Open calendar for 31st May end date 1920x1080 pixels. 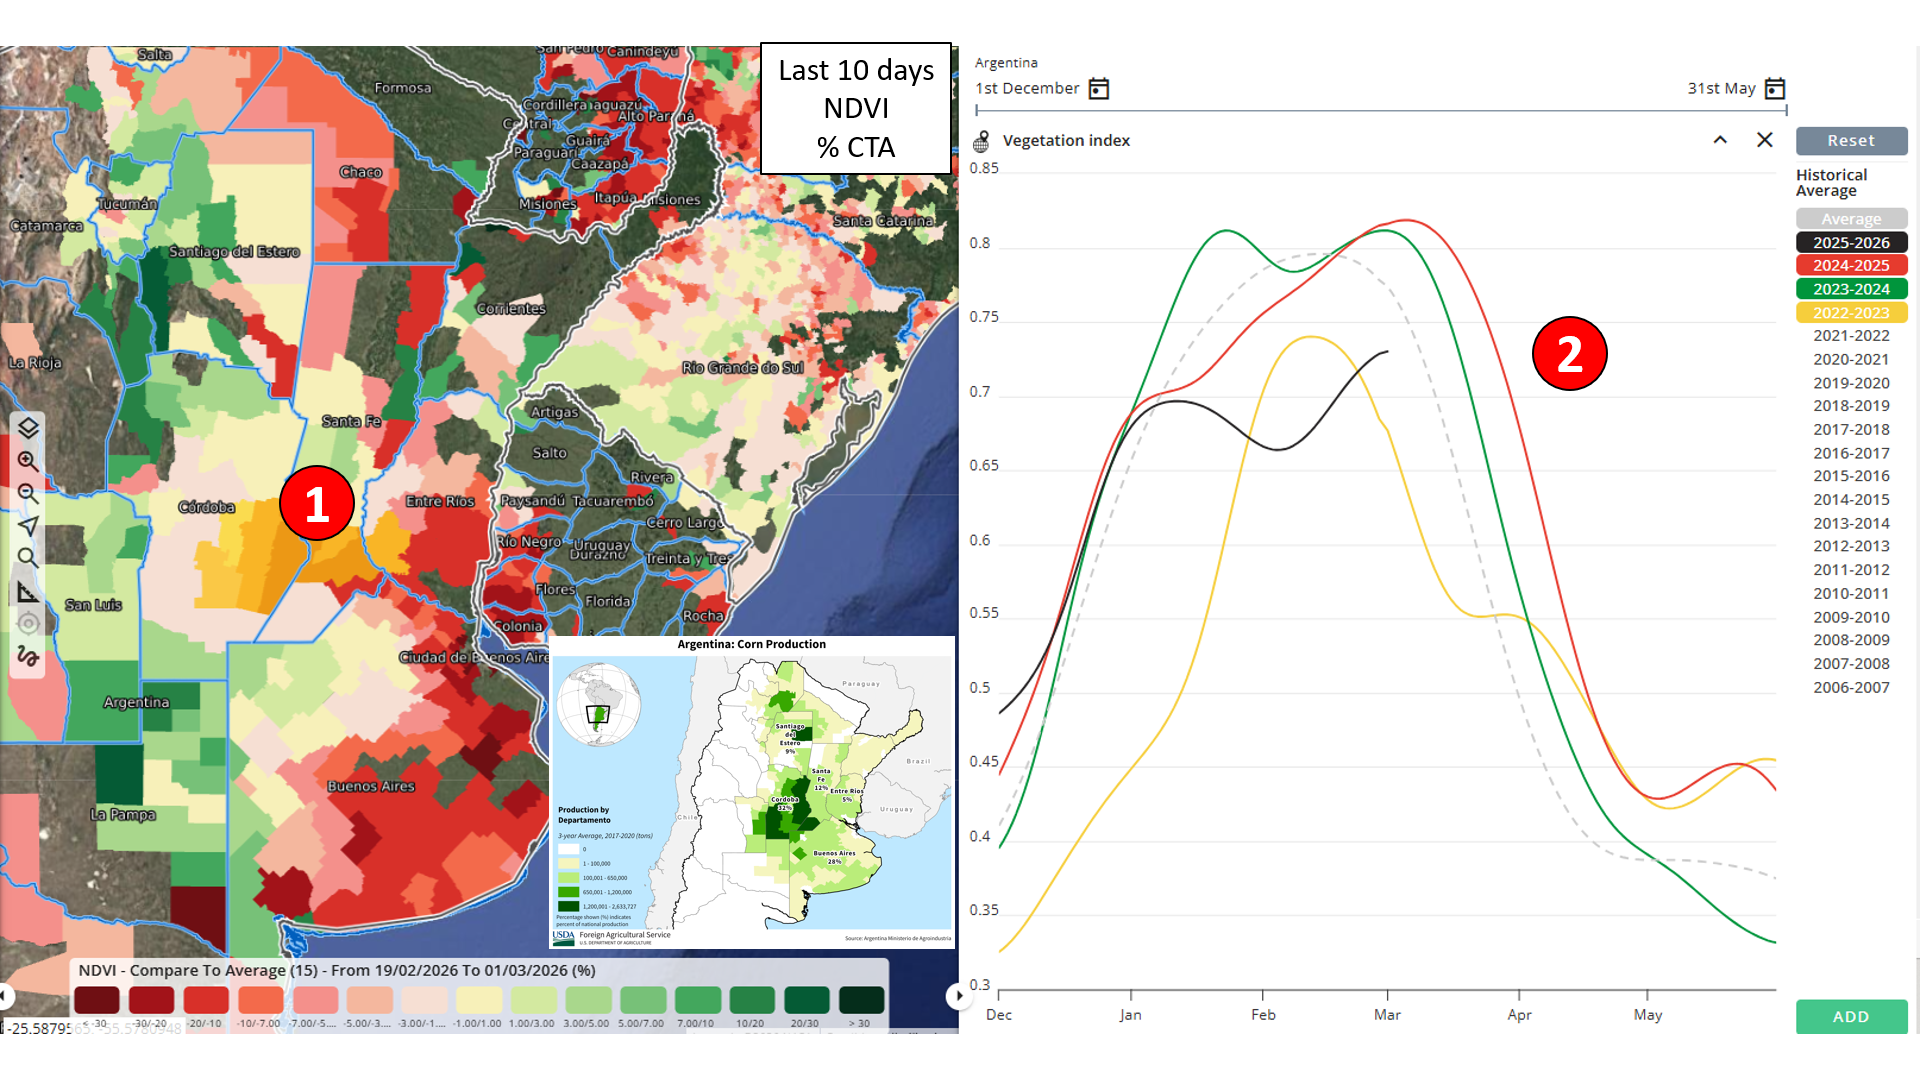coord(1775,89)
